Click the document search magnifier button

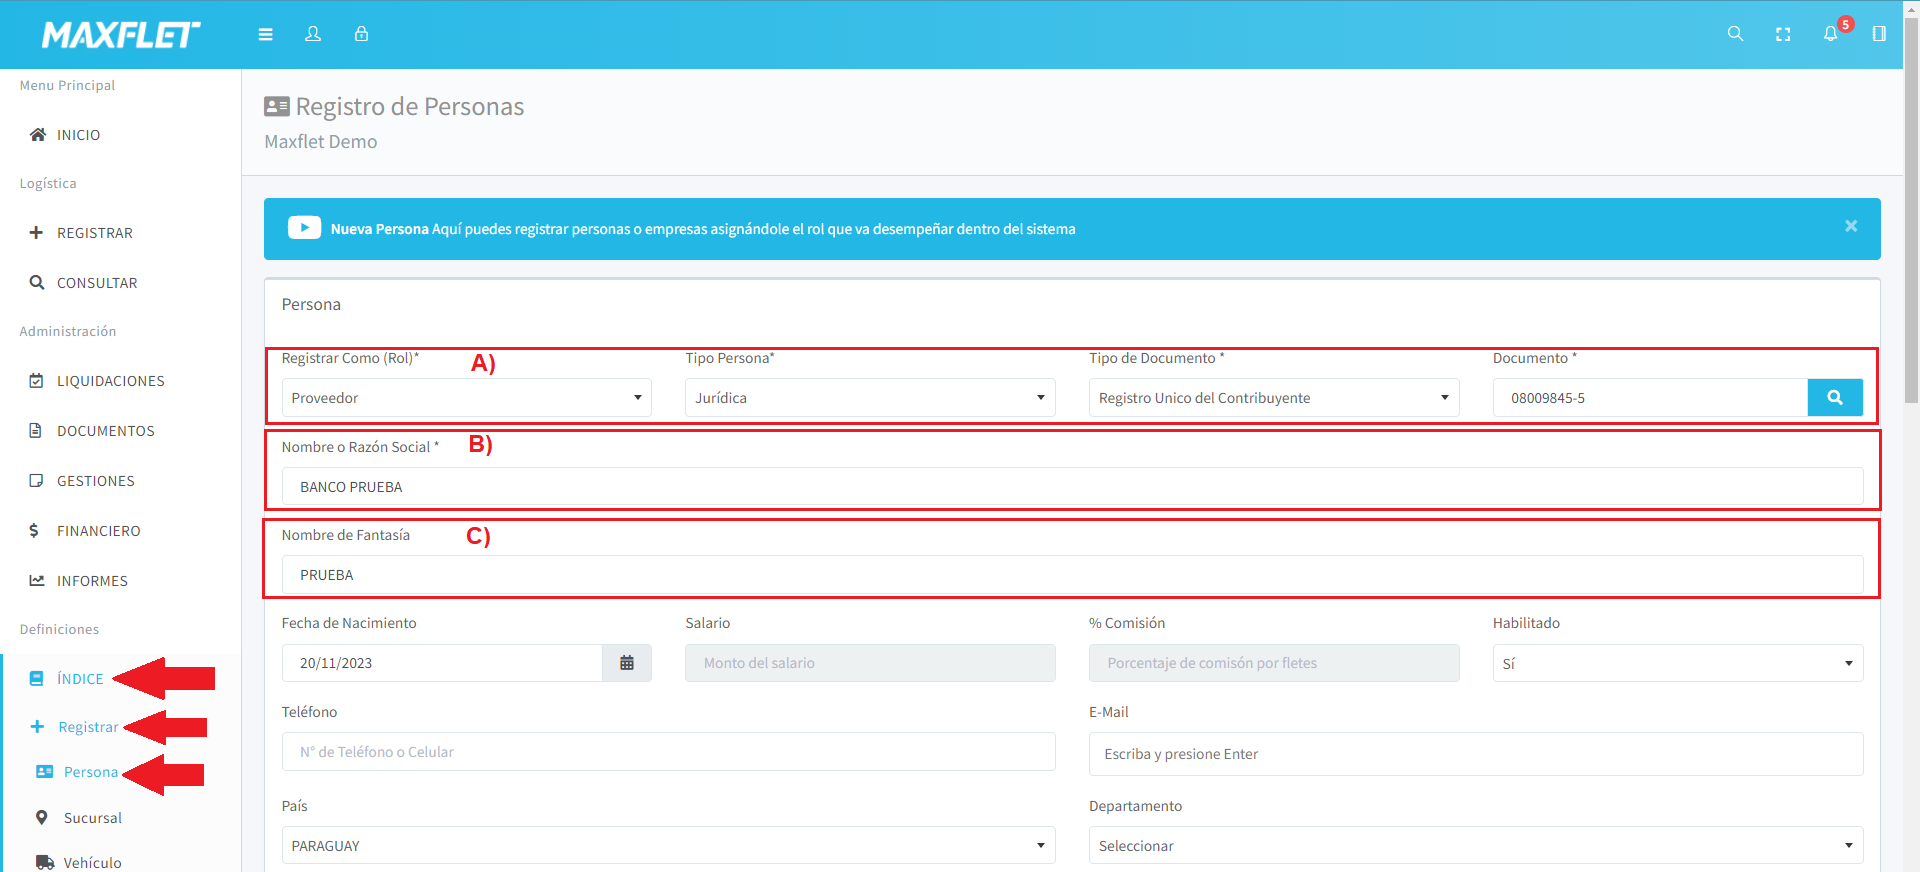coord(1834,398)
